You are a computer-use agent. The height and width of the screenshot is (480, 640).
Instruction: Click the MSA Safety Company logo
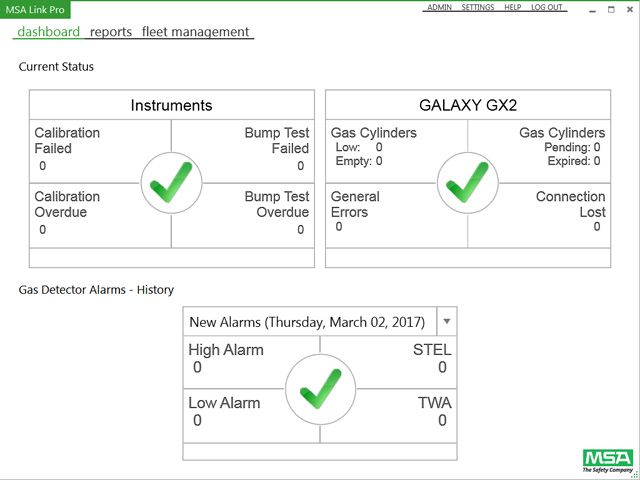pyautogui.click(x=607, y=461)
